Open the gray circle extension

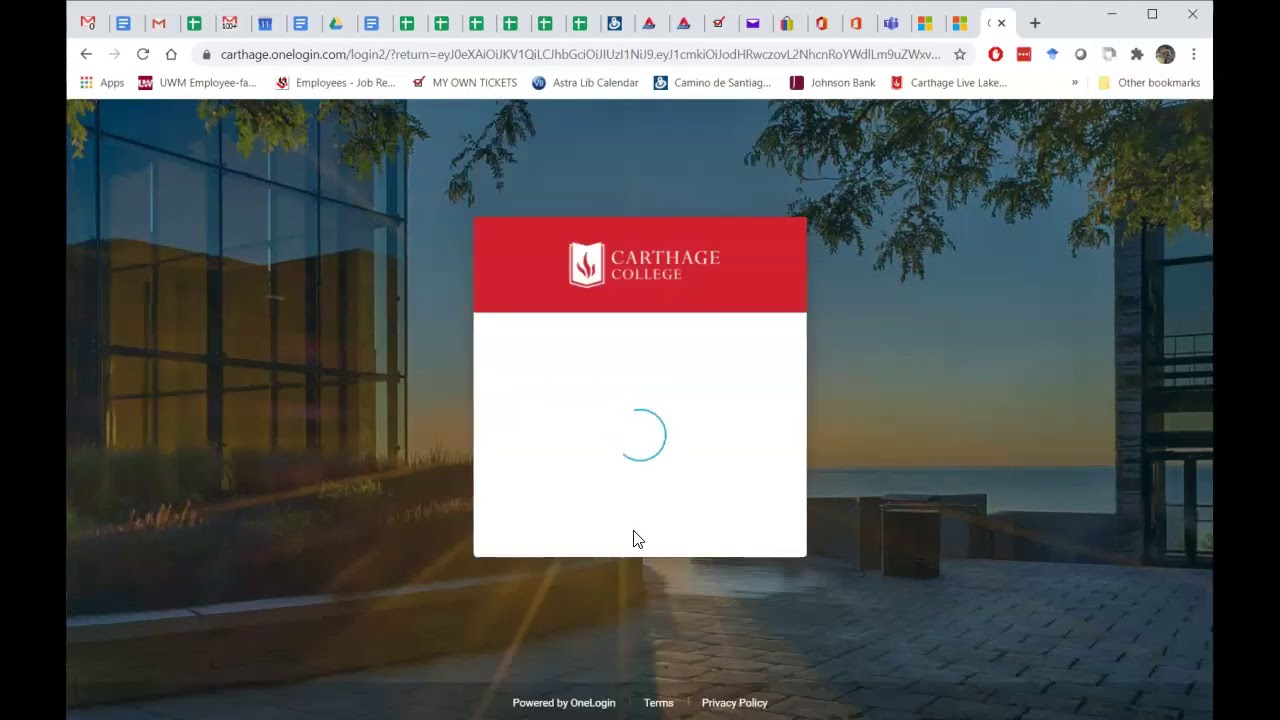(x=1080, y=54)
